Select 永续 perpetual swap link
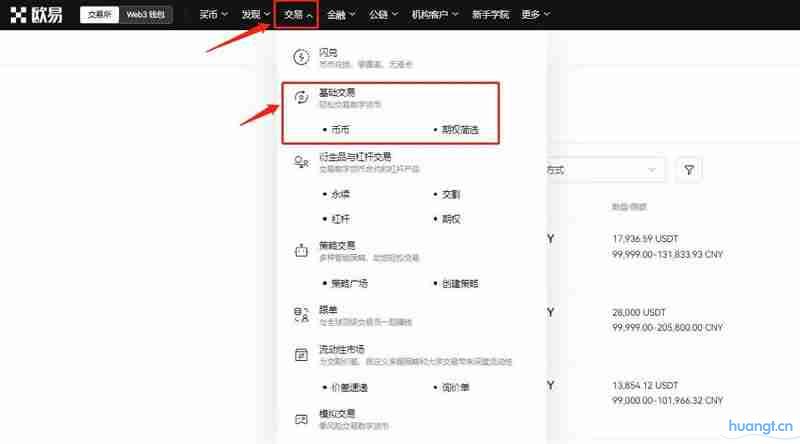800x444 pixels. tap(340, 193)
